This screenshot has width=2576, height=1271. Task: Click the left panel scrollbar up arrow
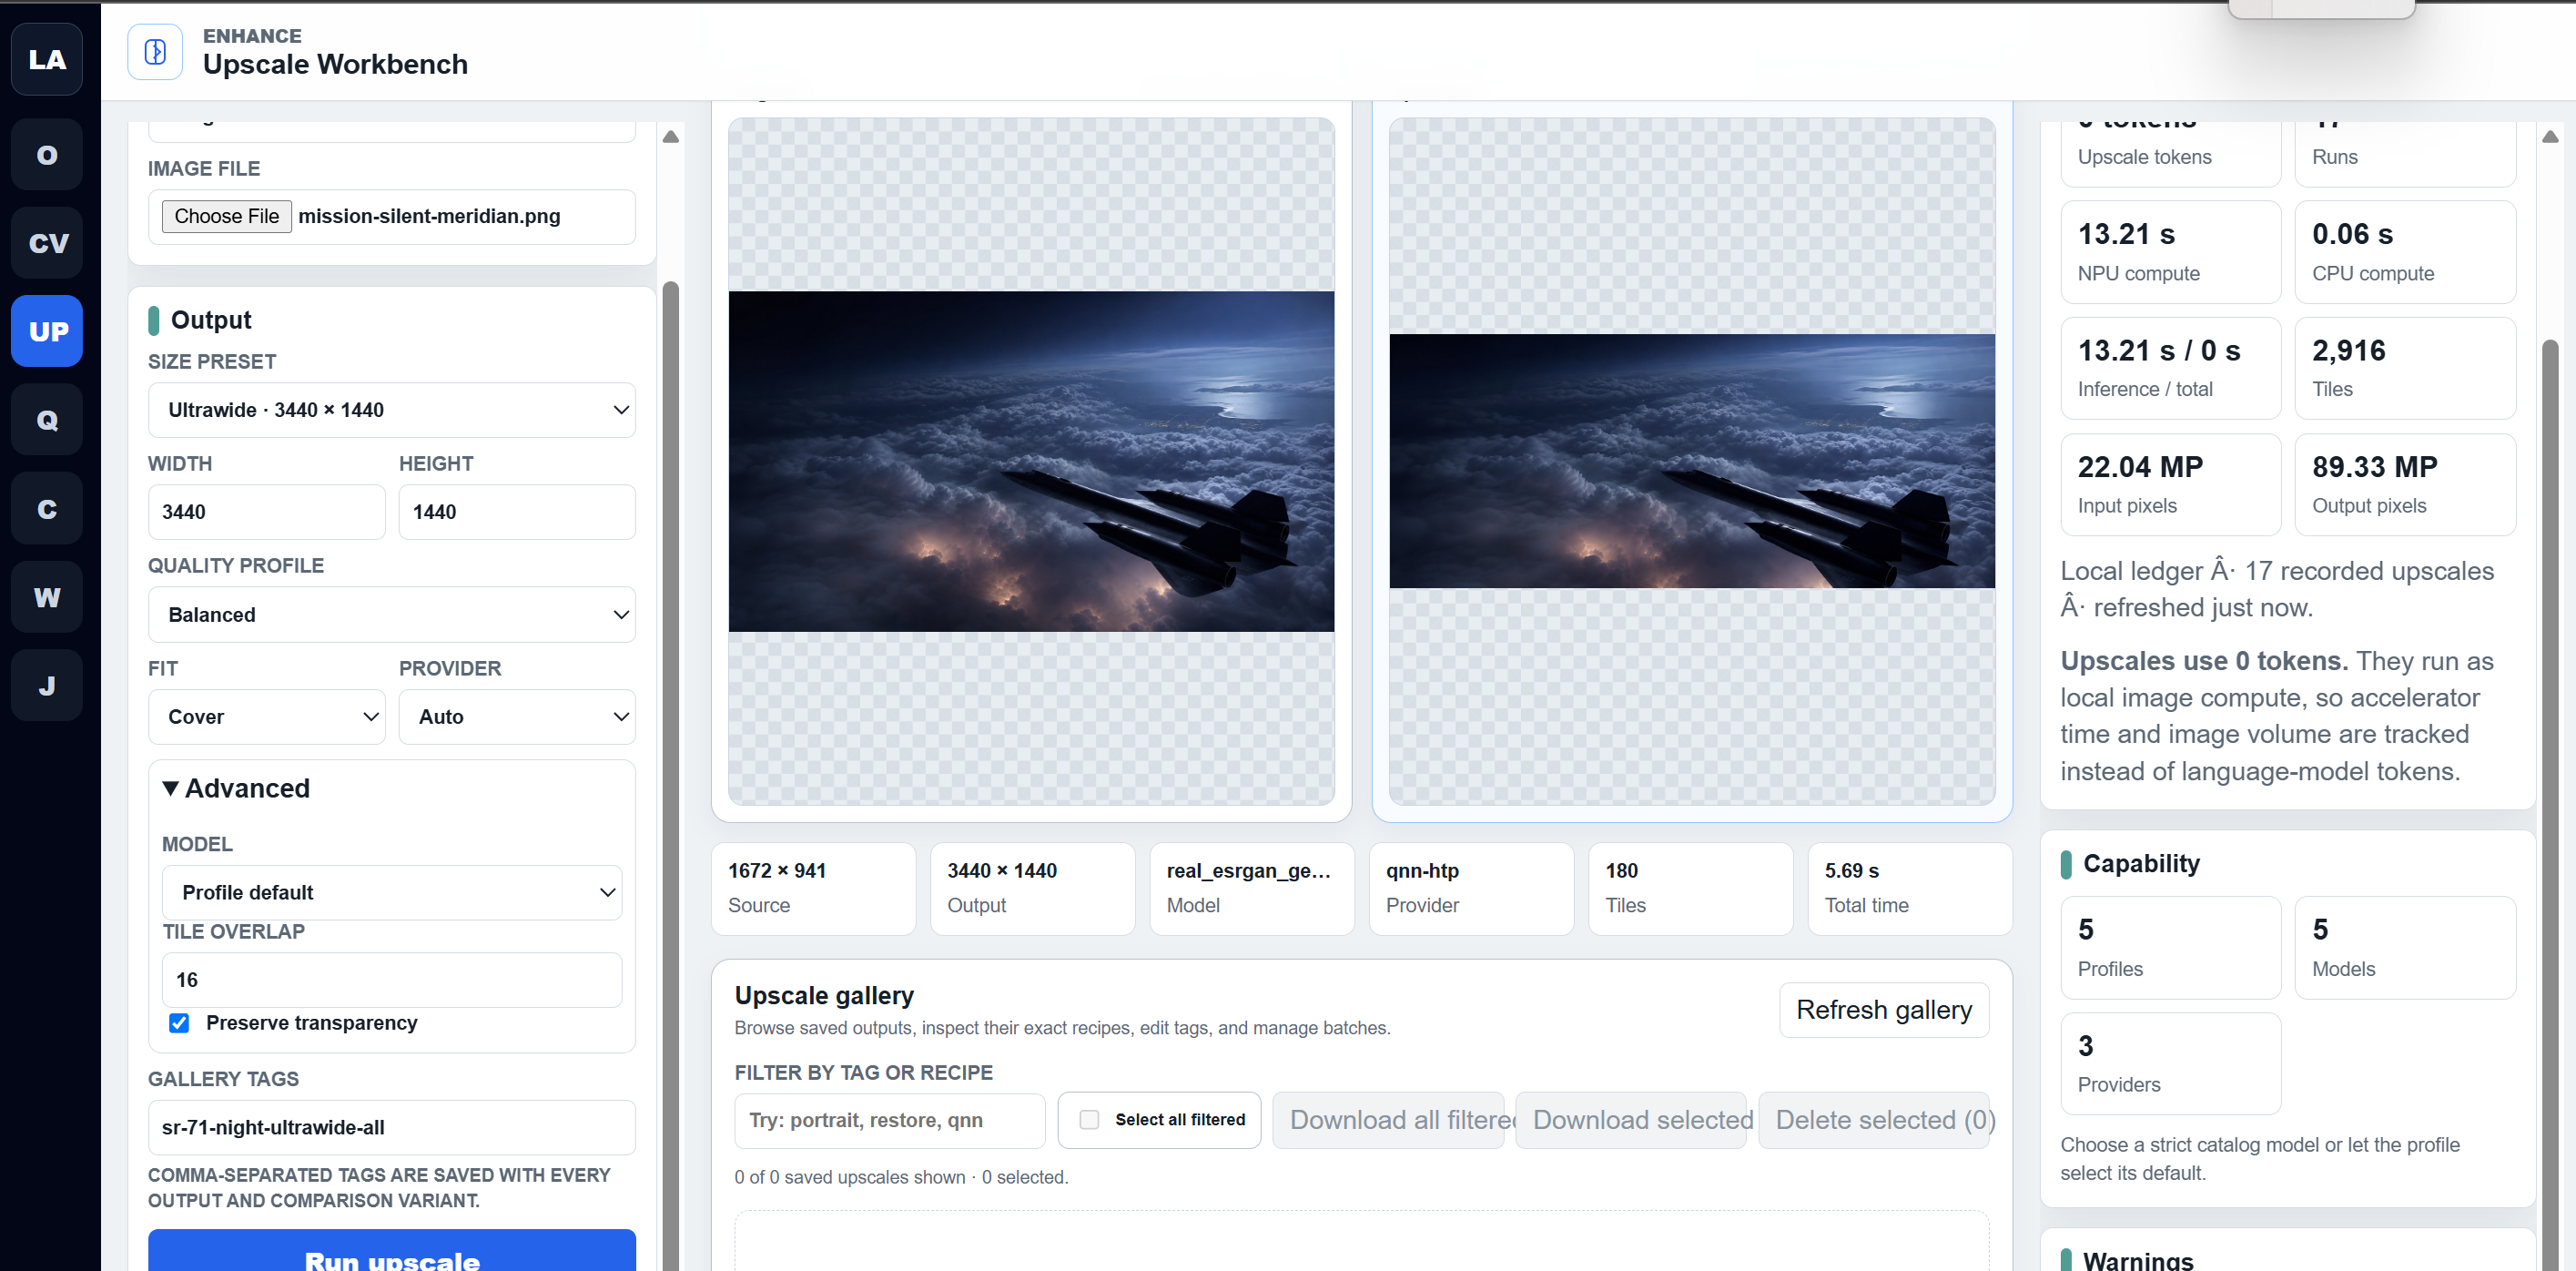(671, 136)
